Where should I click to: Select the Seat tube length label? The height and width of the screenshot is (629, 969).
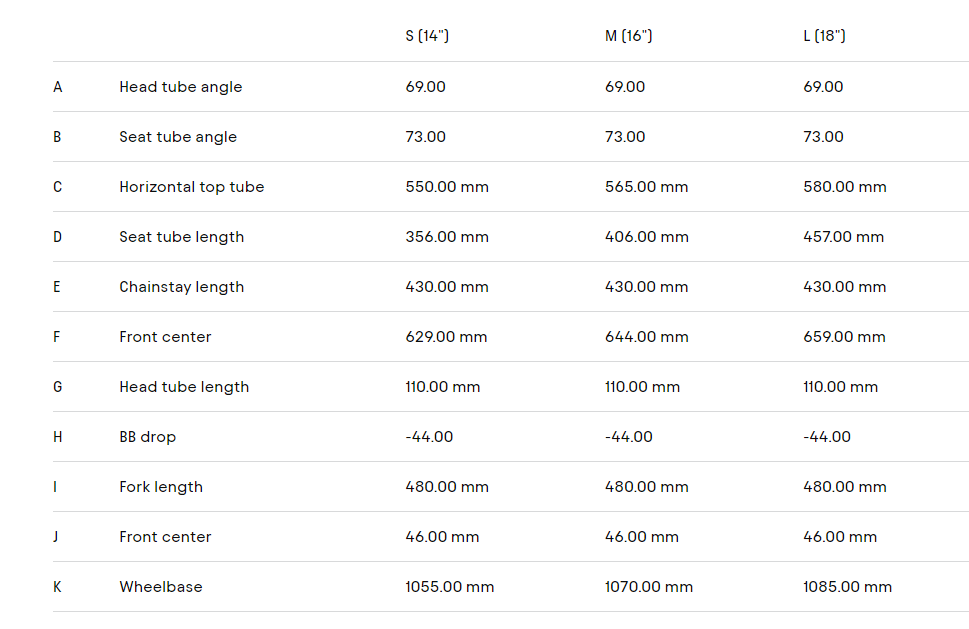[x=181, y=237]
